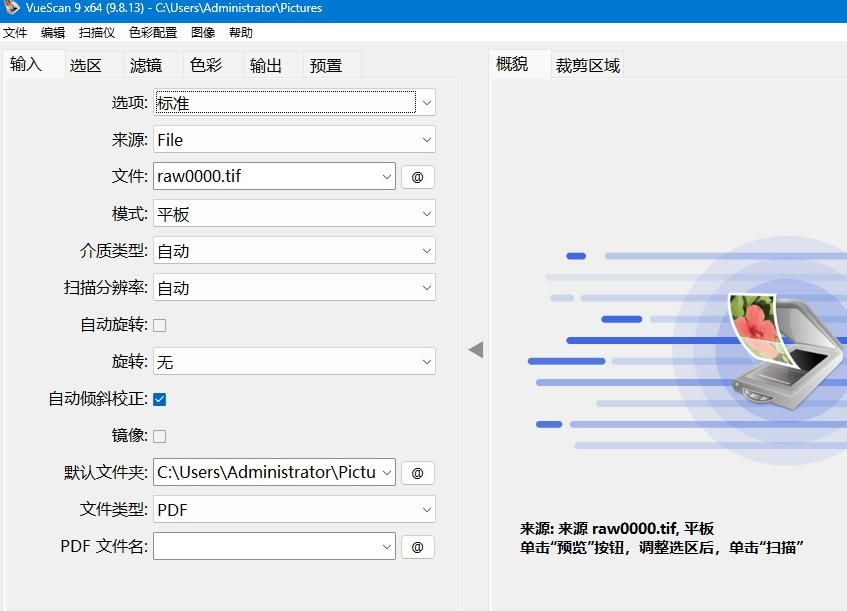Click the @ button beside the 文件 field

pyautogui.click(x=418, y=177)
